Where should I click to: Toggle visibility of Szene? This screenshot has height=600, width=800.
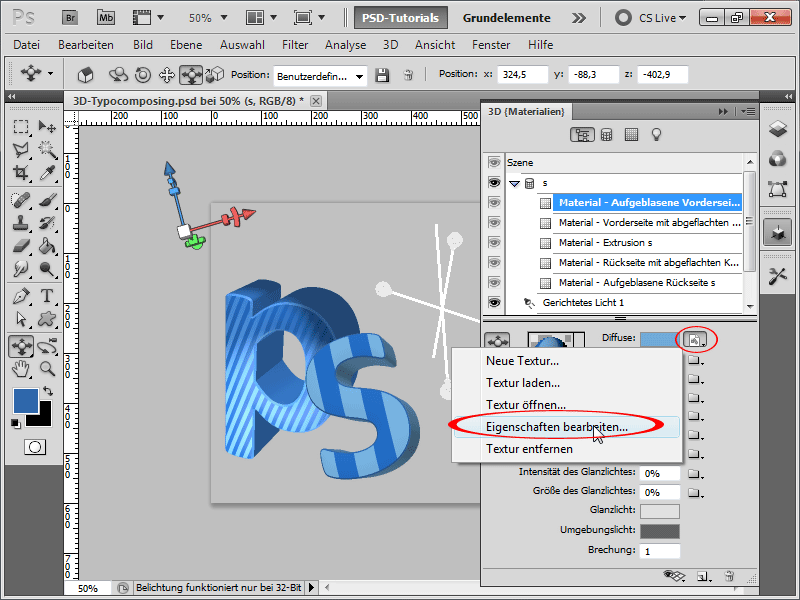(494, 162)
